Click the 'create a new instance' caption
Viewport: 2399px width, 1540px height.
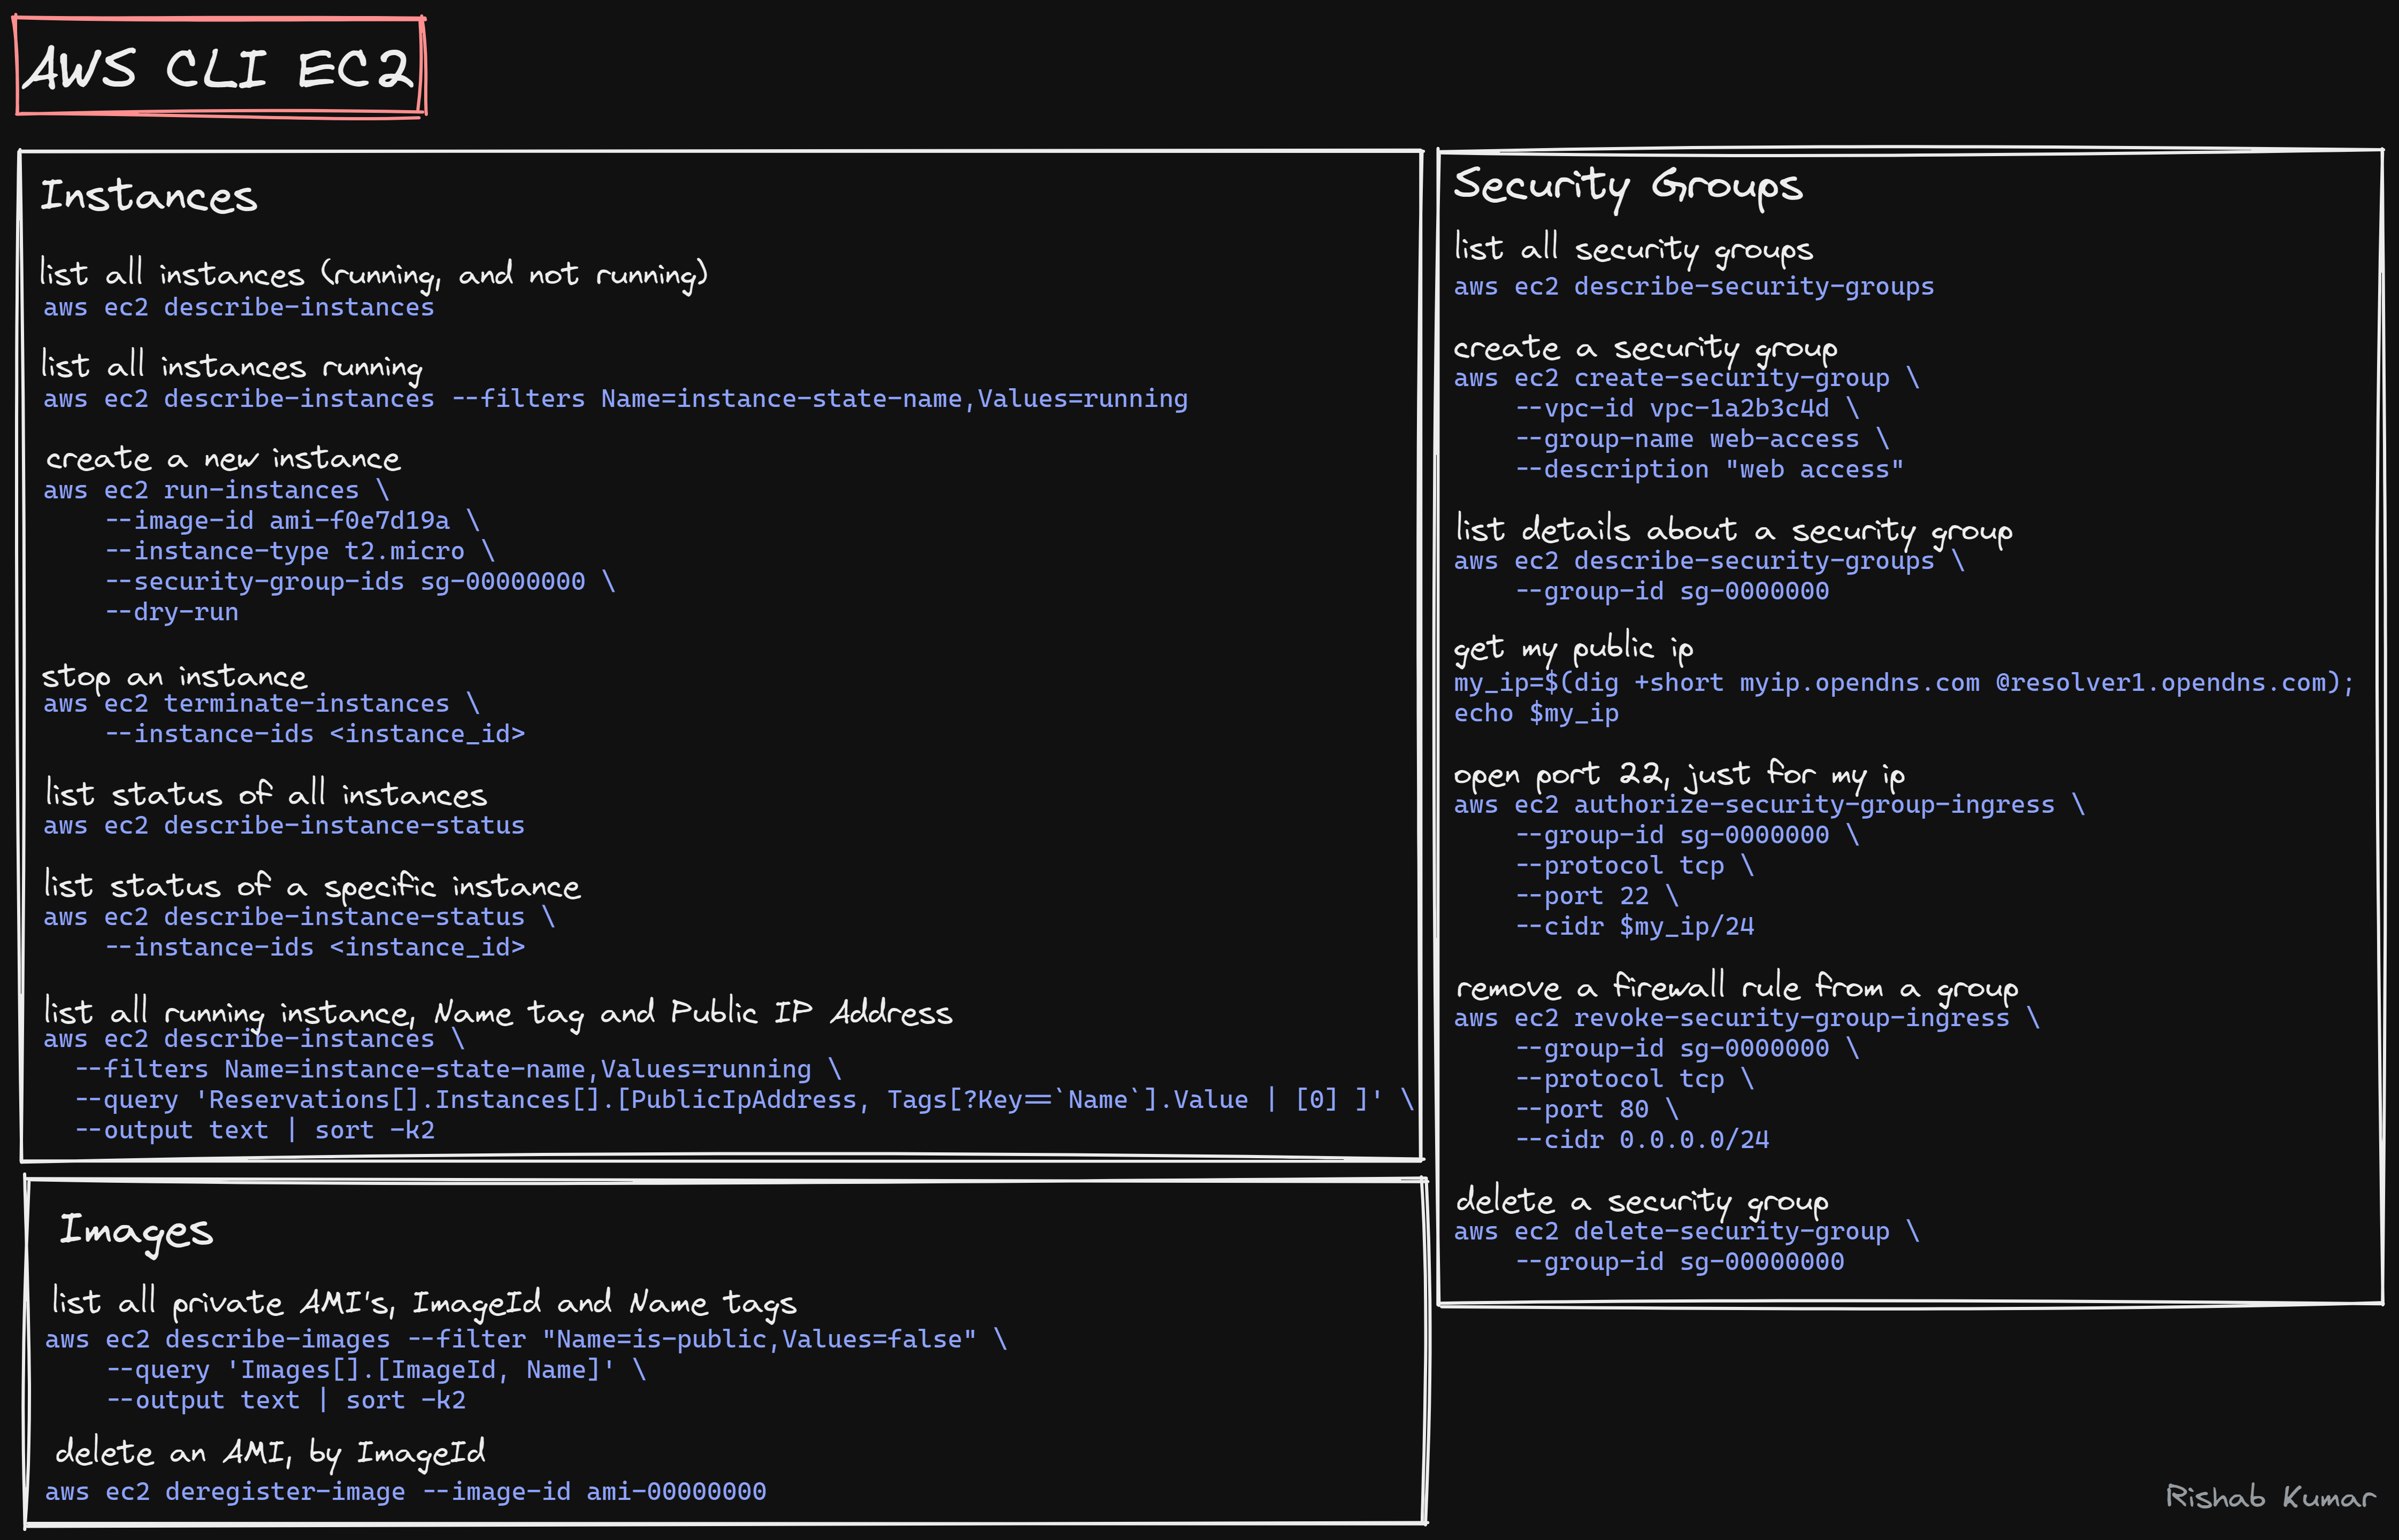(224, 458)
